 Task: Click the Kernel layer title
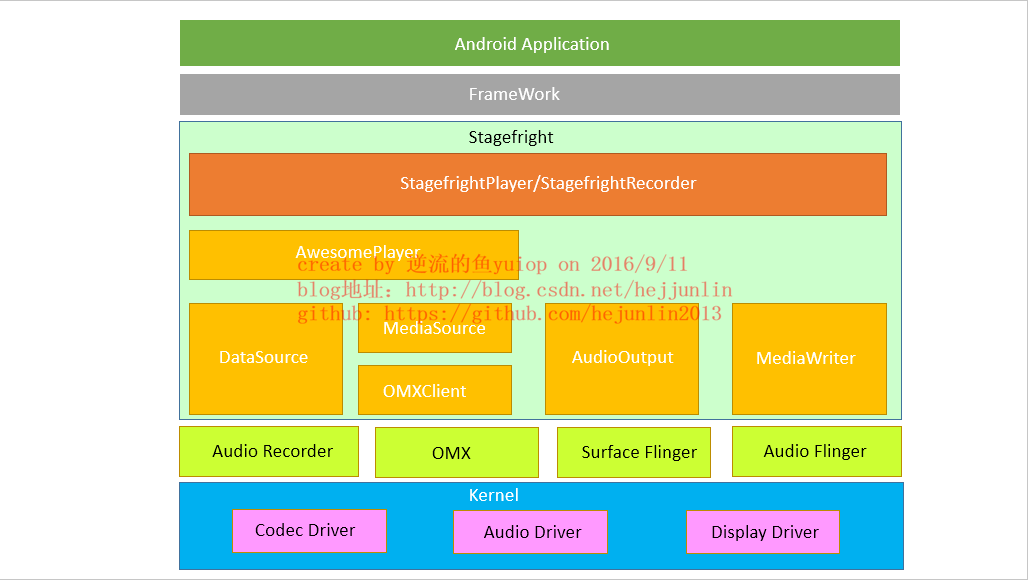[494, 495]
